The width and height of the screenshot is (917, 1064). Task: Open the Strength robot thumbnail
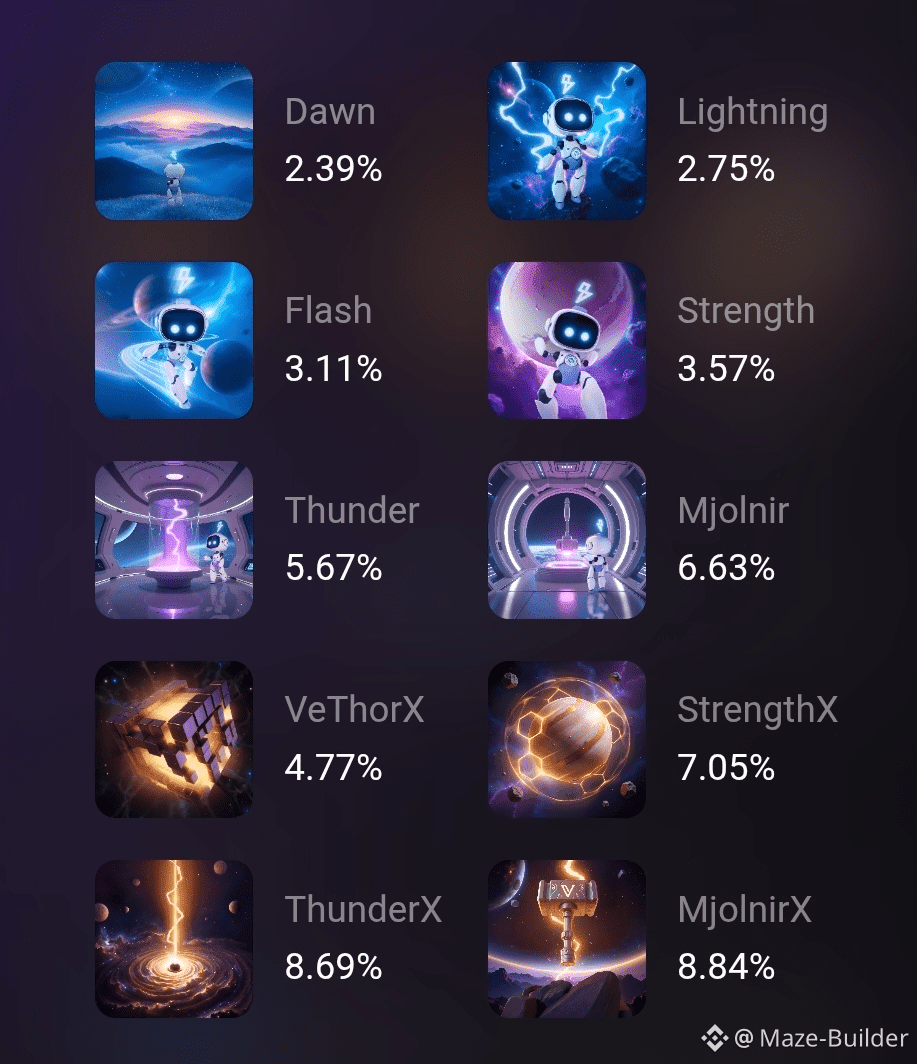coord(567,340)
